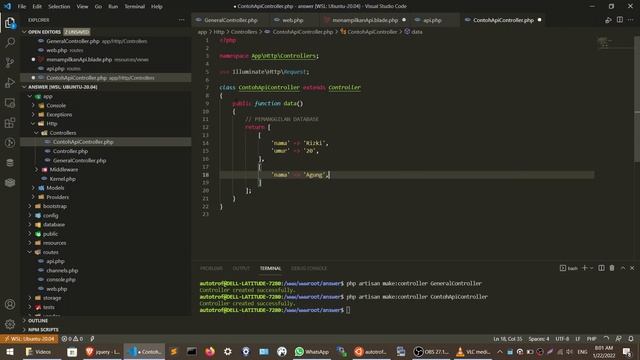640x360 pixels.
Task: Change indentation via Spaces: 4
Action: coord(539,339)
